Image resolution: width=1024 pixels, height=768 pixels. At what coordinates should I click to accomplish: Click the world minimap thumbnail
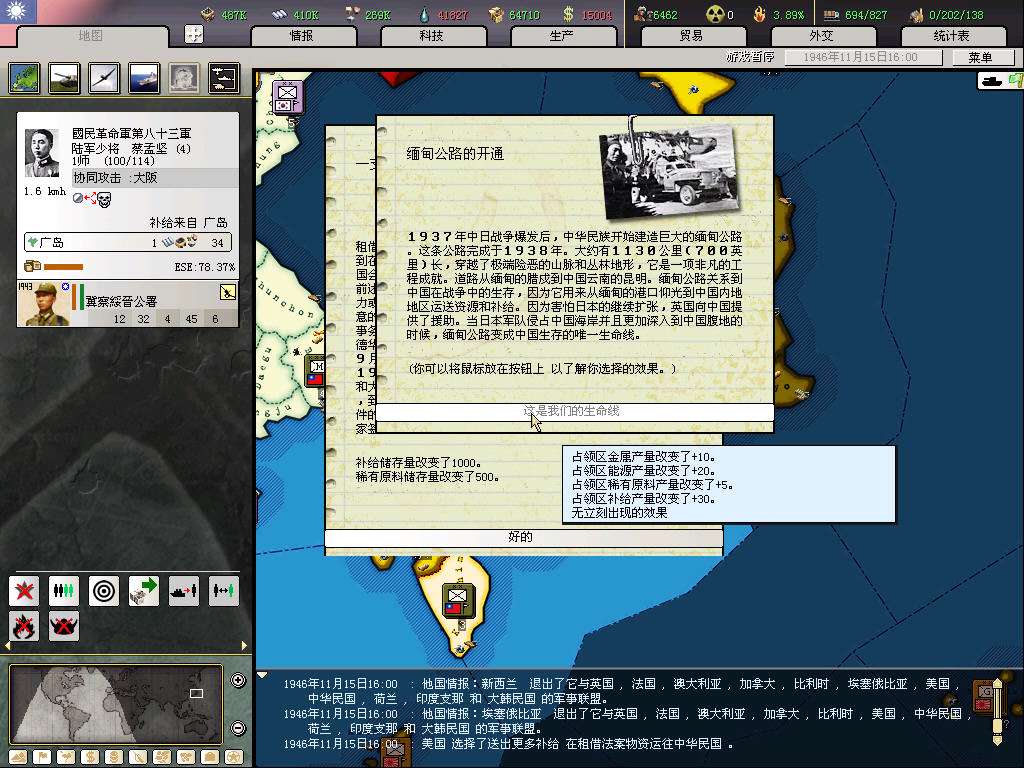click(118, 704)
